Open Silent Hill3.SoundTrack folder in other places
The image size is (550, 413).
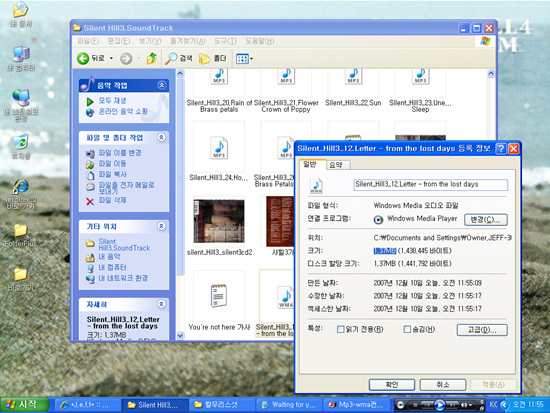[x=124, y=245]
